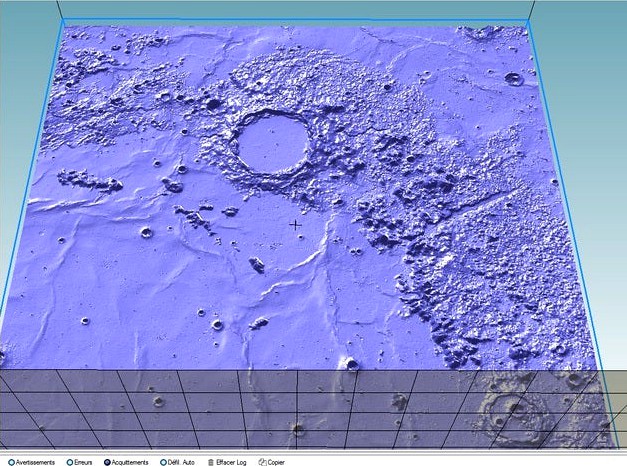Toggle the selected Acquittements filter

[x=108, y=462]
